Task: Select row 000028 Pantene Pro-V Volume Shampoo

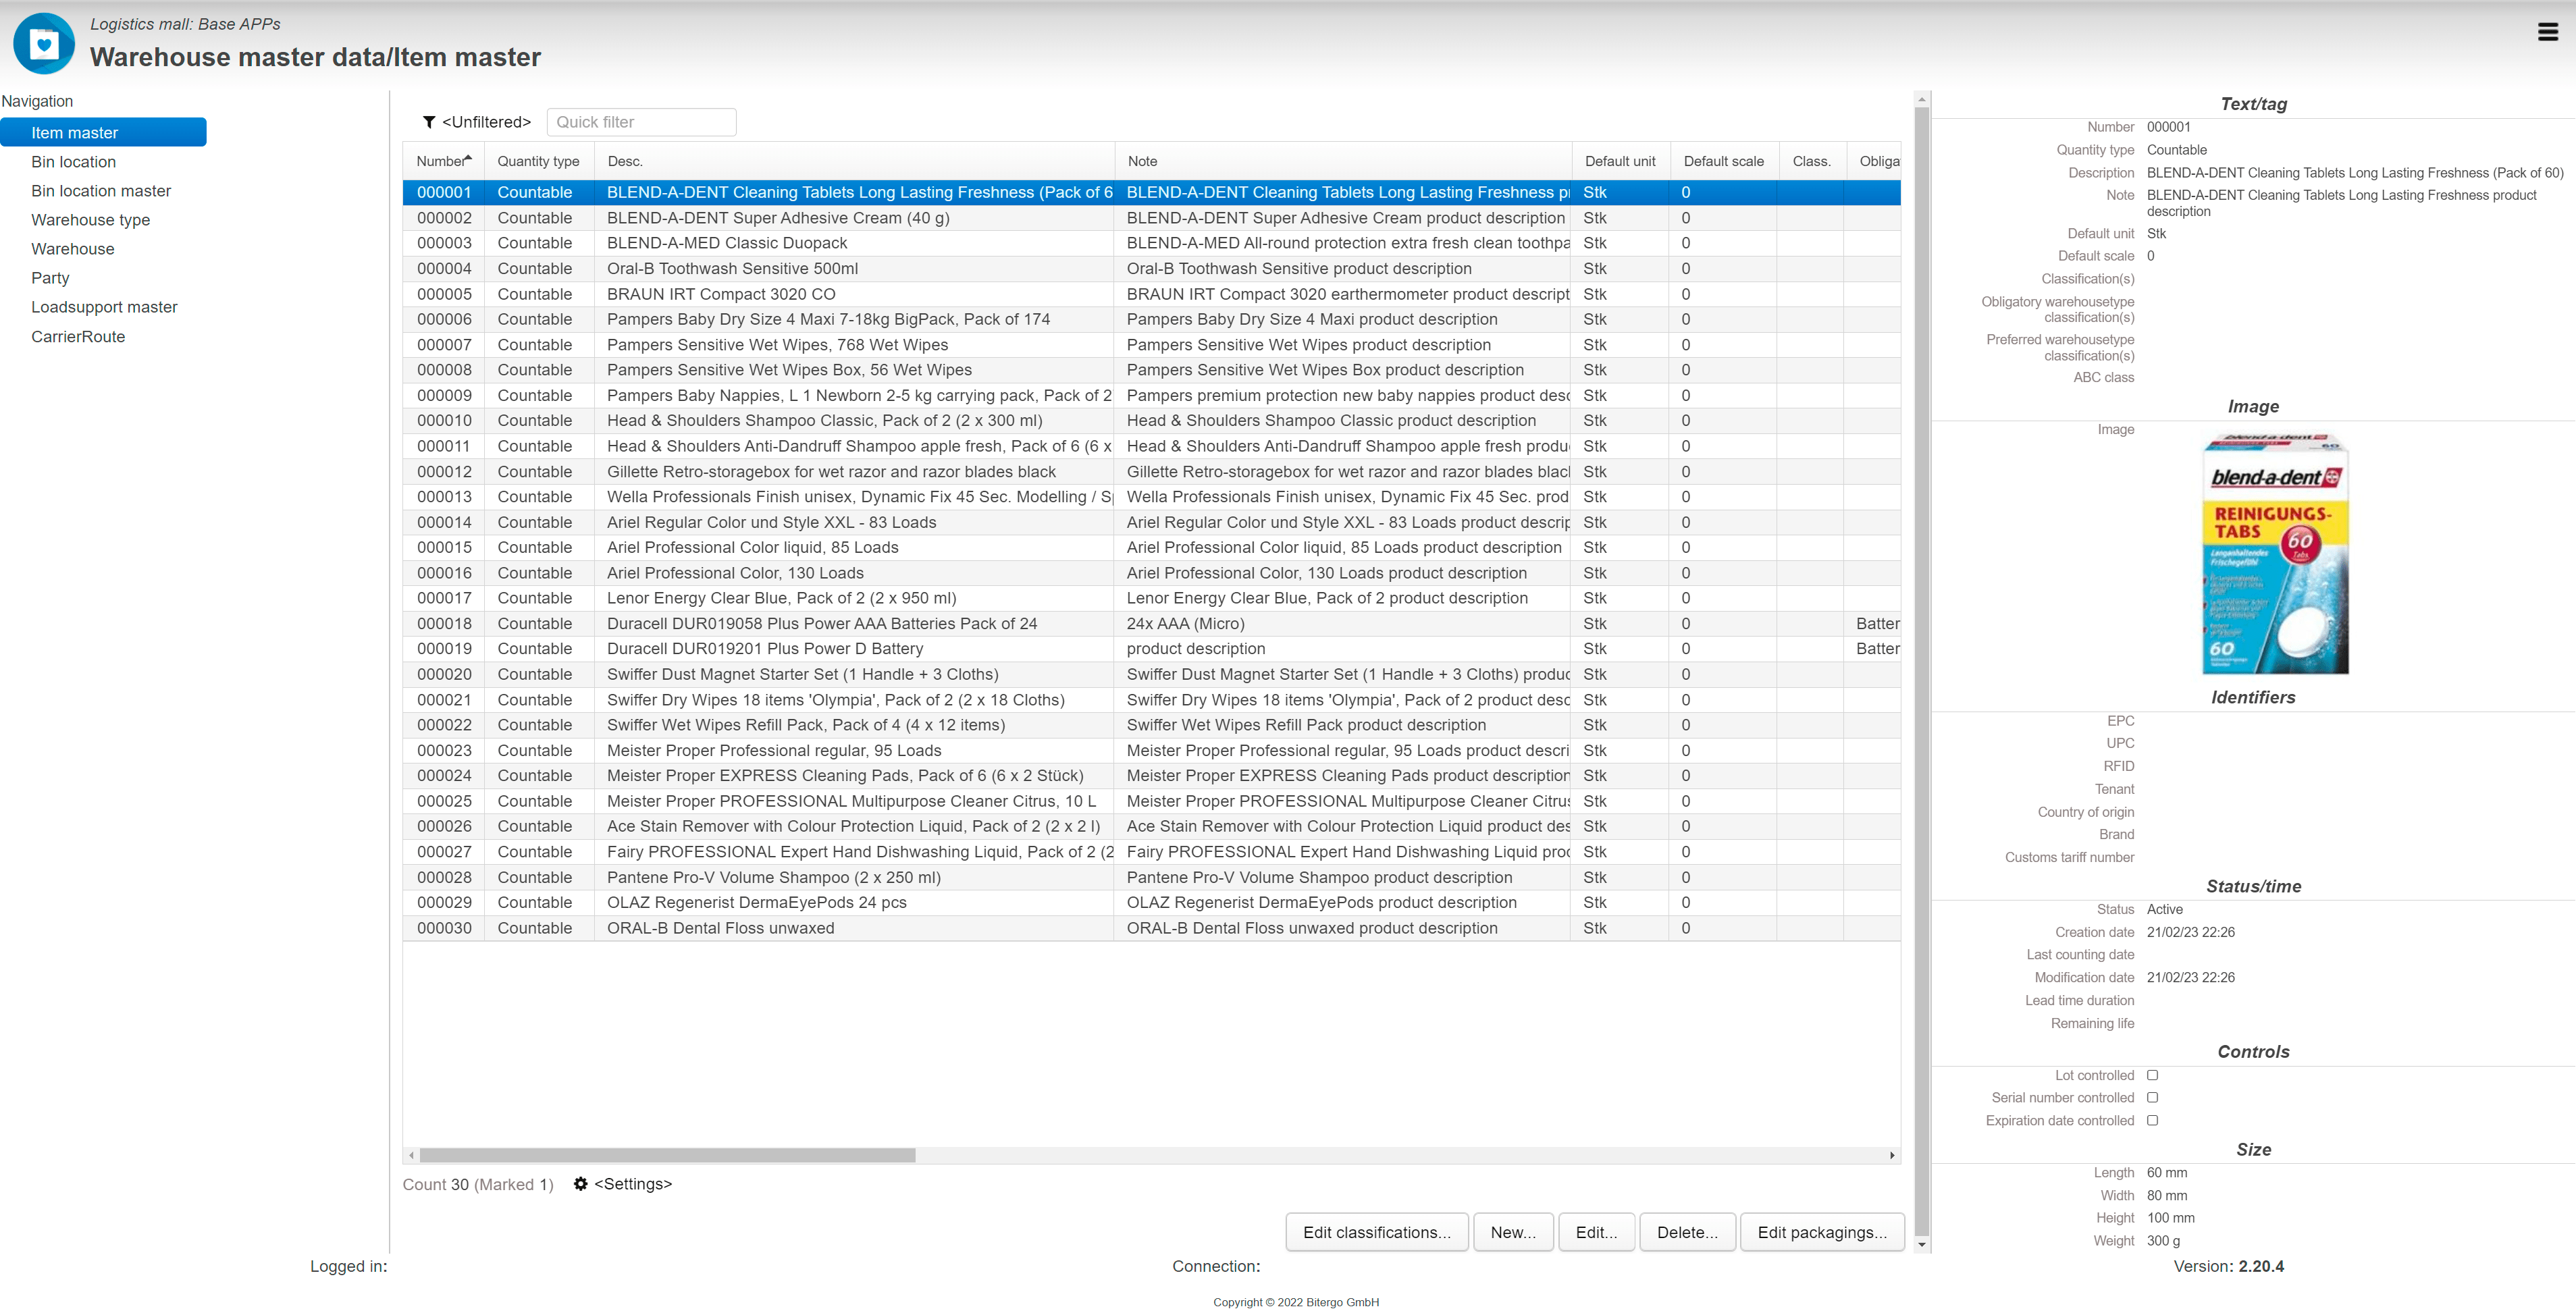Action: point(1151,878)
